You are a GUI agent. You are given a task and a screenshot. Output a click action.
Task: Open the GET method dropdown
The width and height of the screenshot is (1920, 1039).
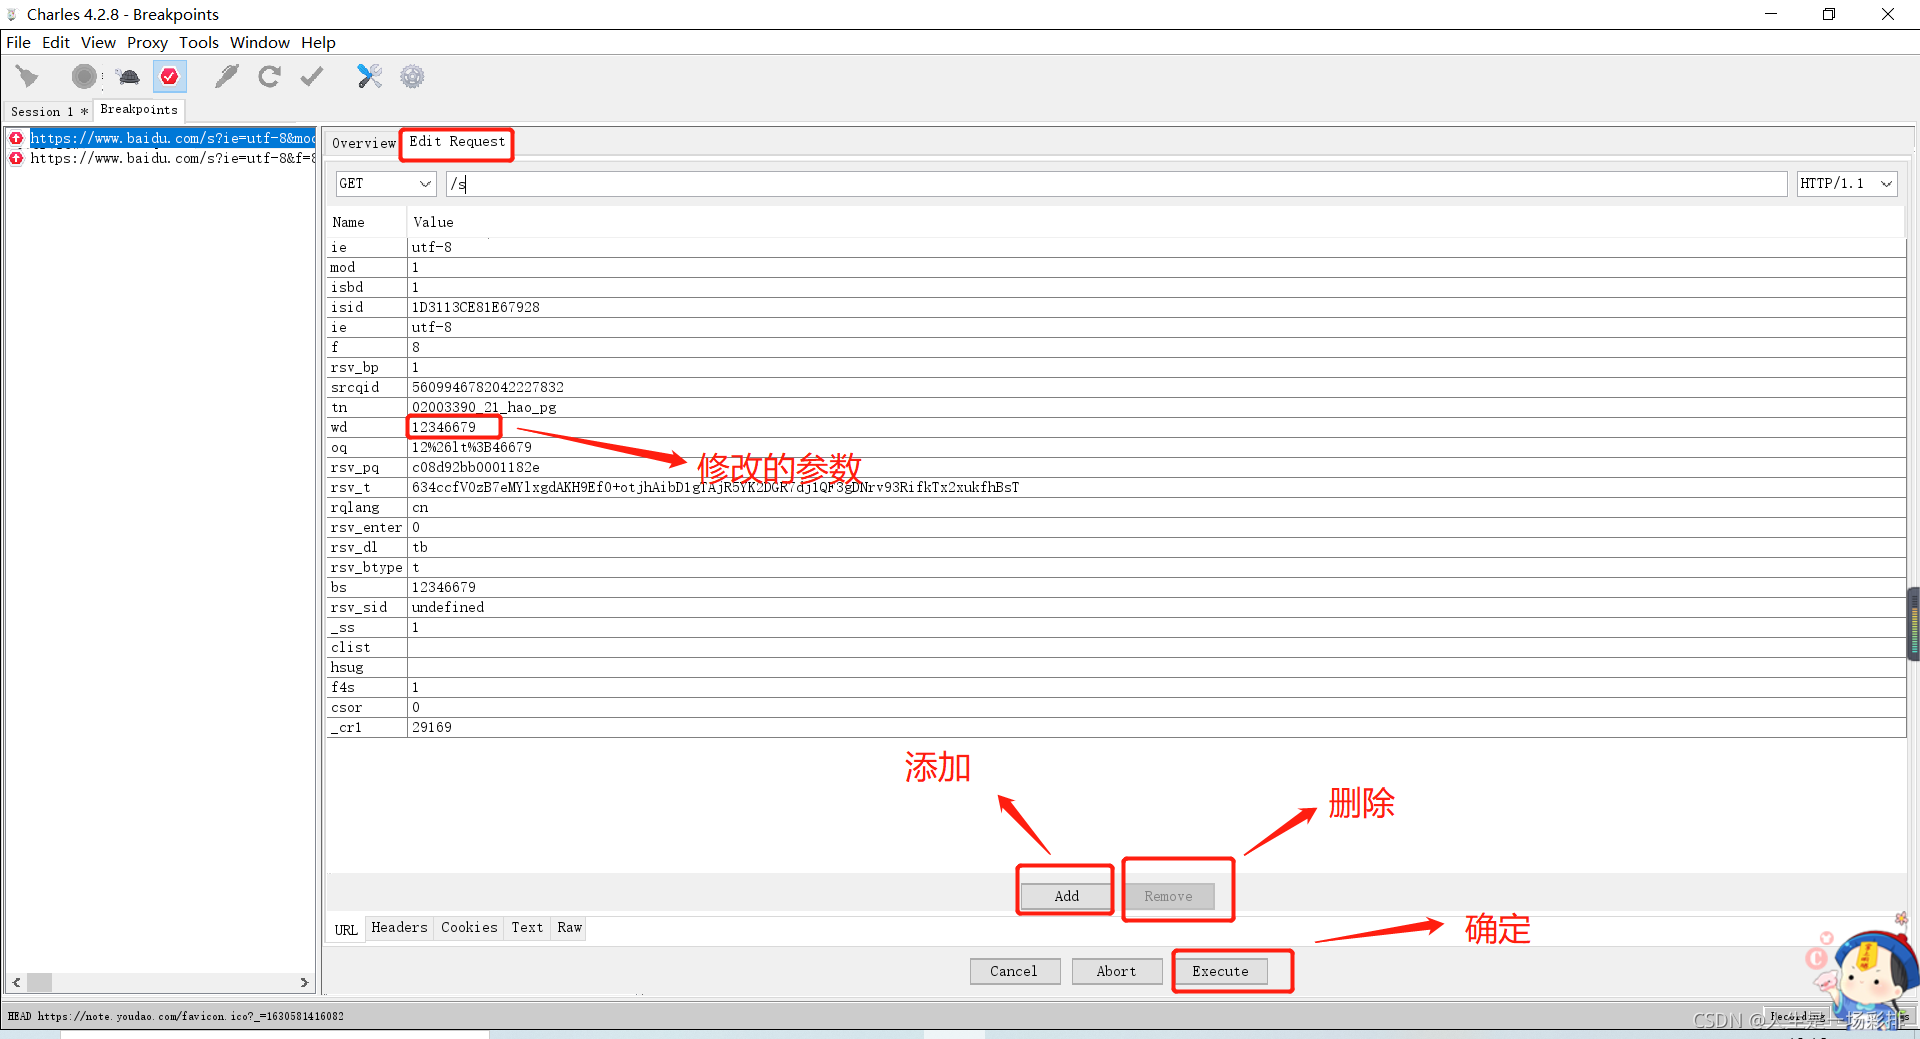(385, 183)
